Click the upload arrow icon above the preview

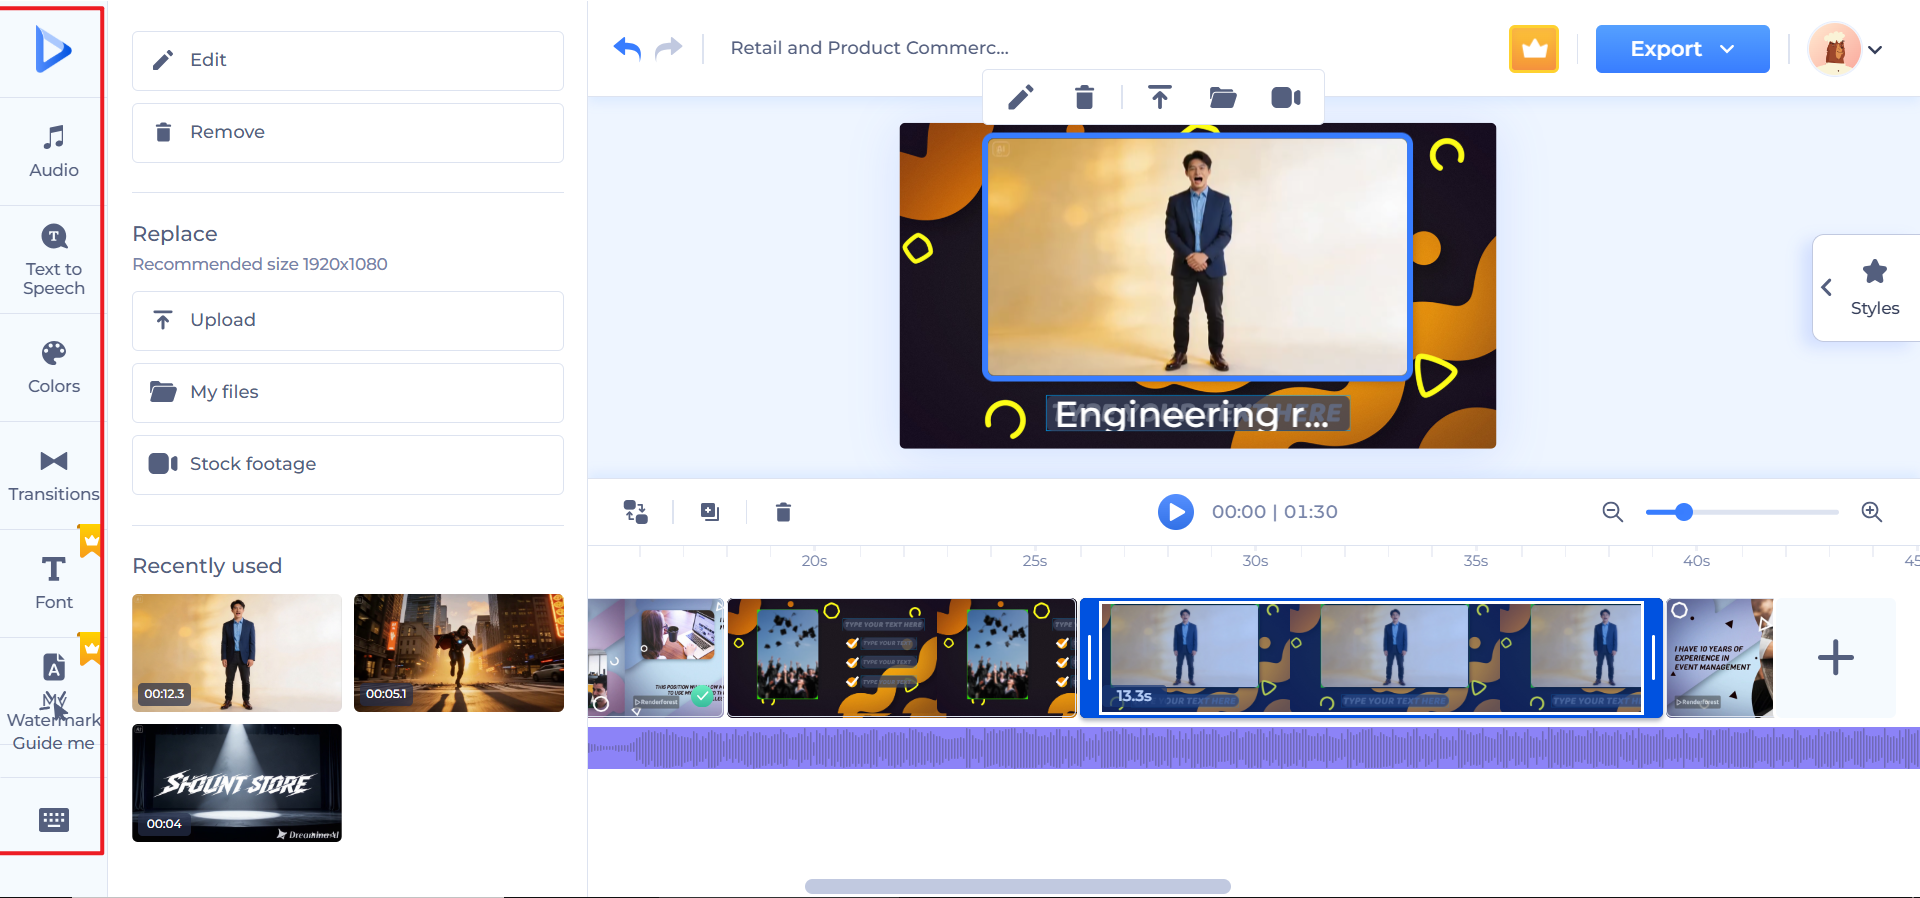coord(1159,97)
